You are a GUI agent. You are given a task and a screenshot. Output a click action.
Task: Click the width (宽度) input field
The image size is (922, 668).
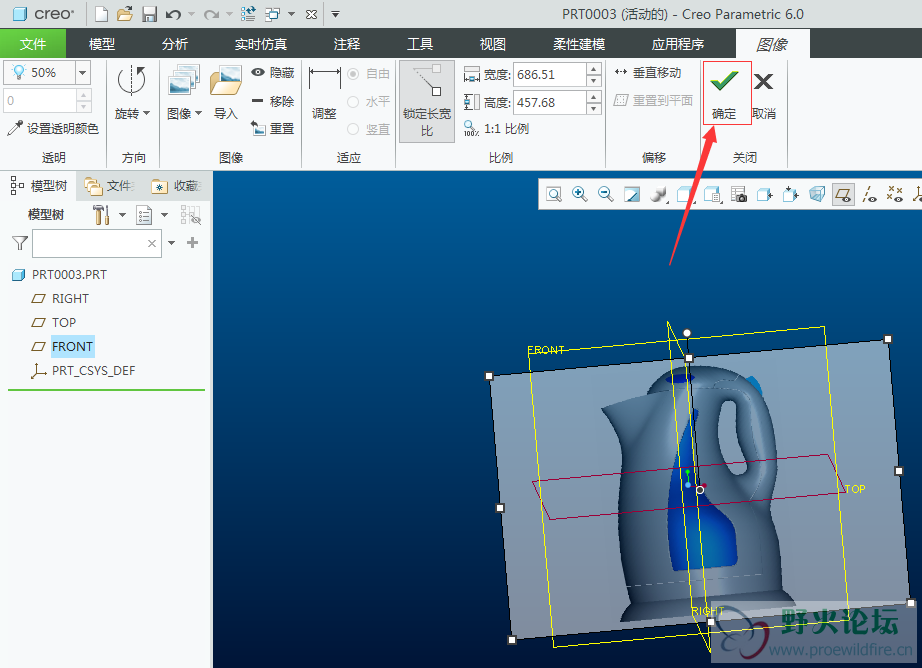(549, 75)
